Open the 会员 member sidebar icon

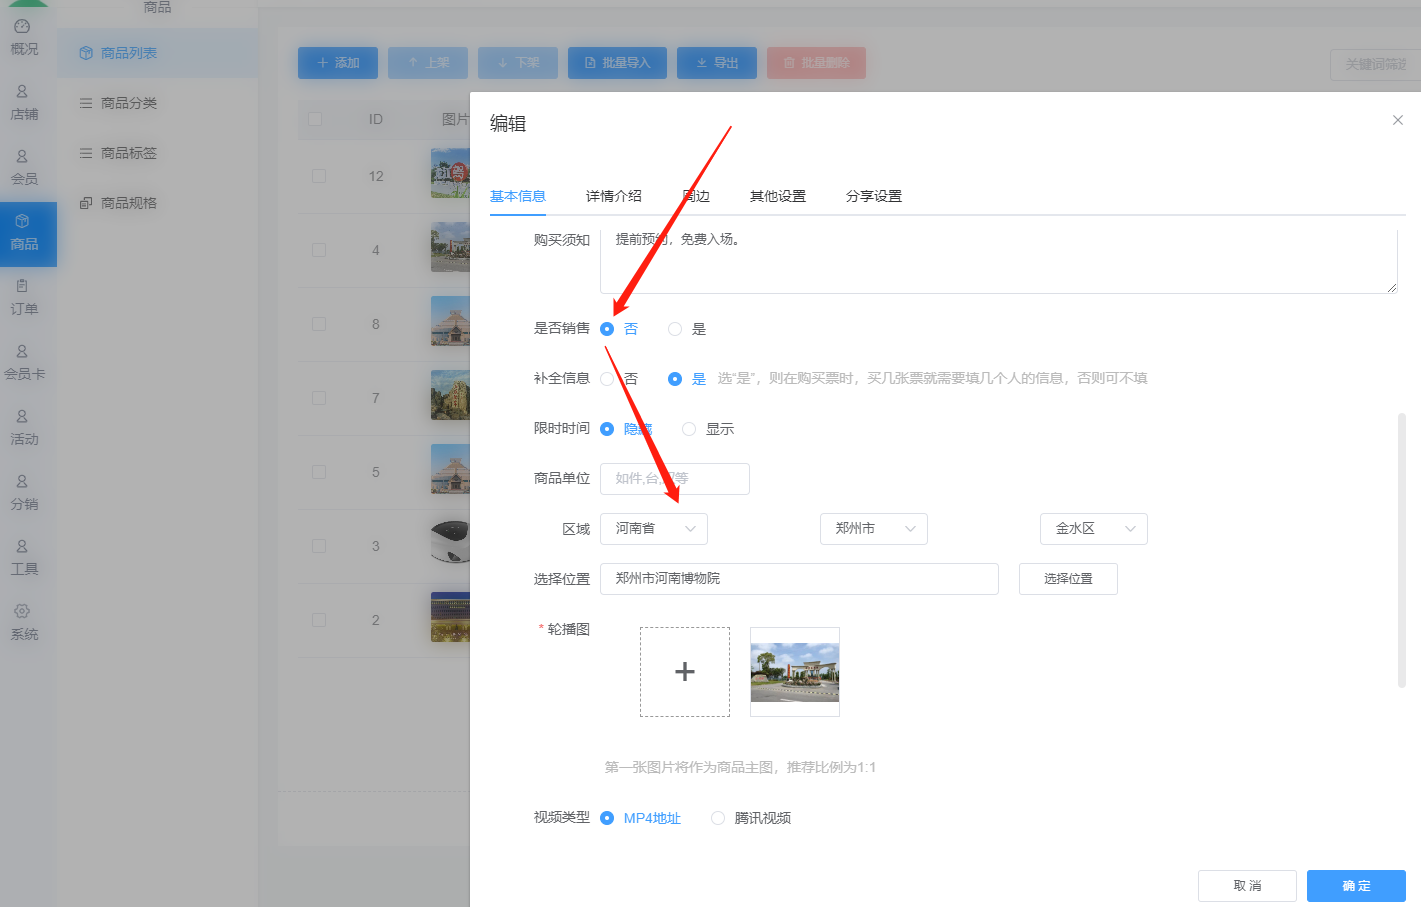[x=22, y=156]
